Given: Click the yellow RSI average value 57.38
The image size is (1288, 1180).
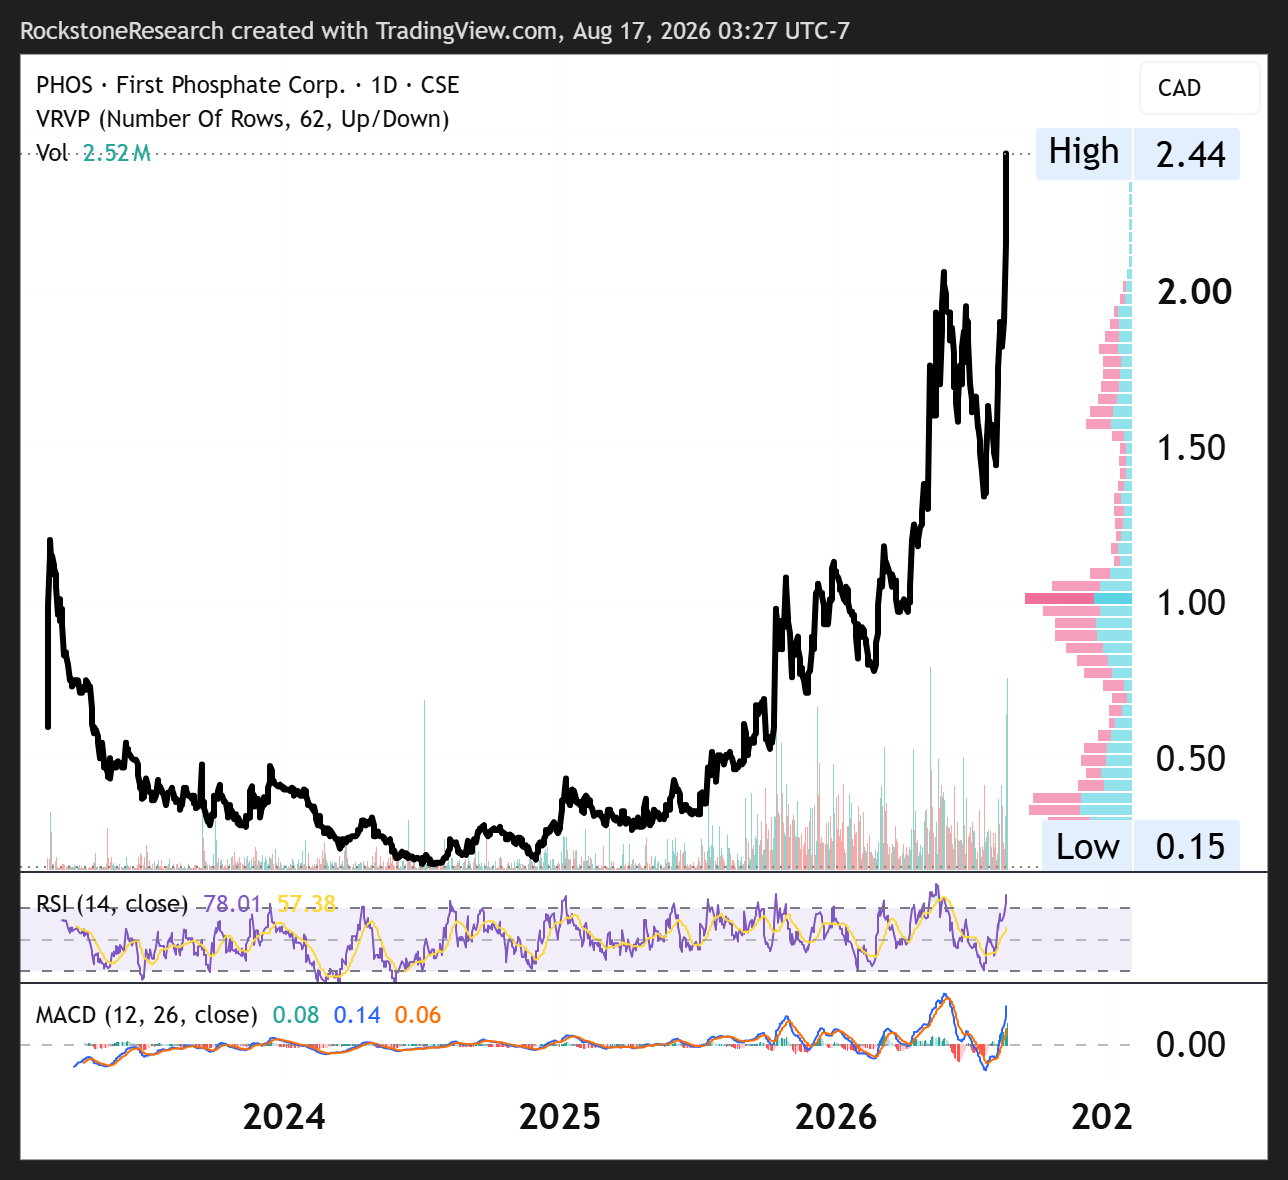Looking at the screenshot, I should coord(306,904).
